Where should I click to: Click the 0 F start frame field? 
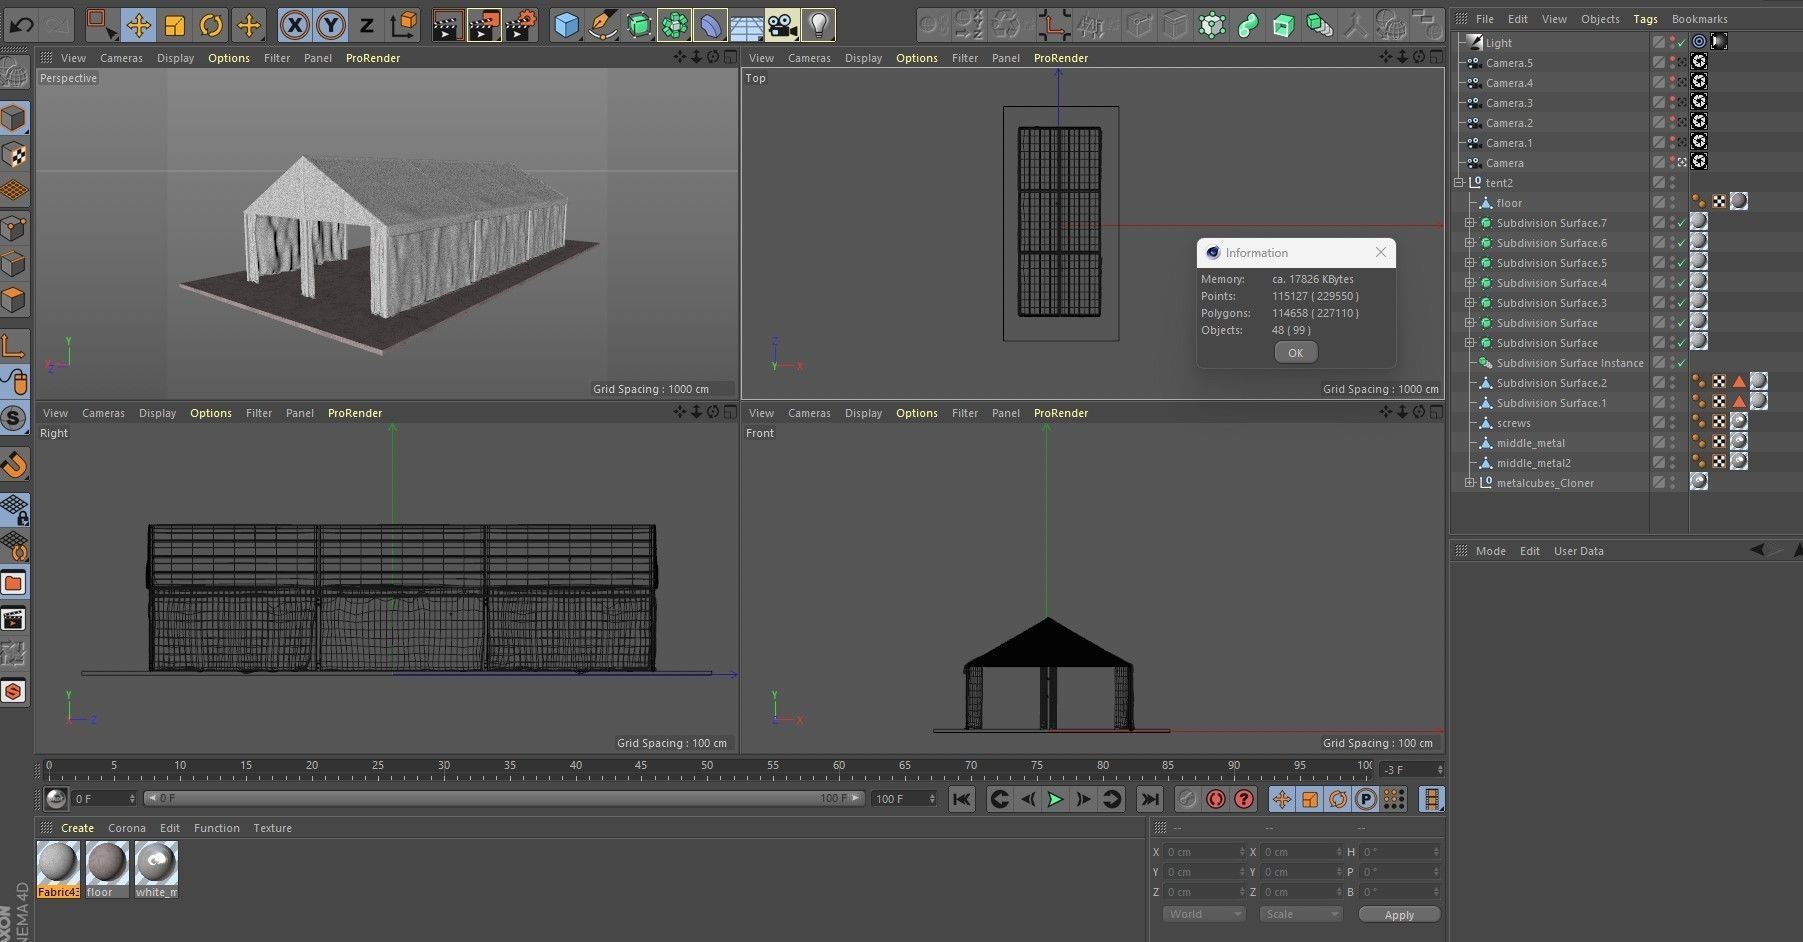(x=104, y=799)
